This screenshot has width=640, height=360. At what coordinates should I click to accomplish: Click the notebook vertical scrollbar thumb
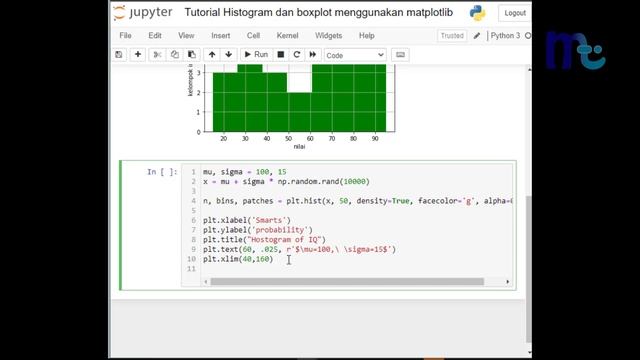529,269
